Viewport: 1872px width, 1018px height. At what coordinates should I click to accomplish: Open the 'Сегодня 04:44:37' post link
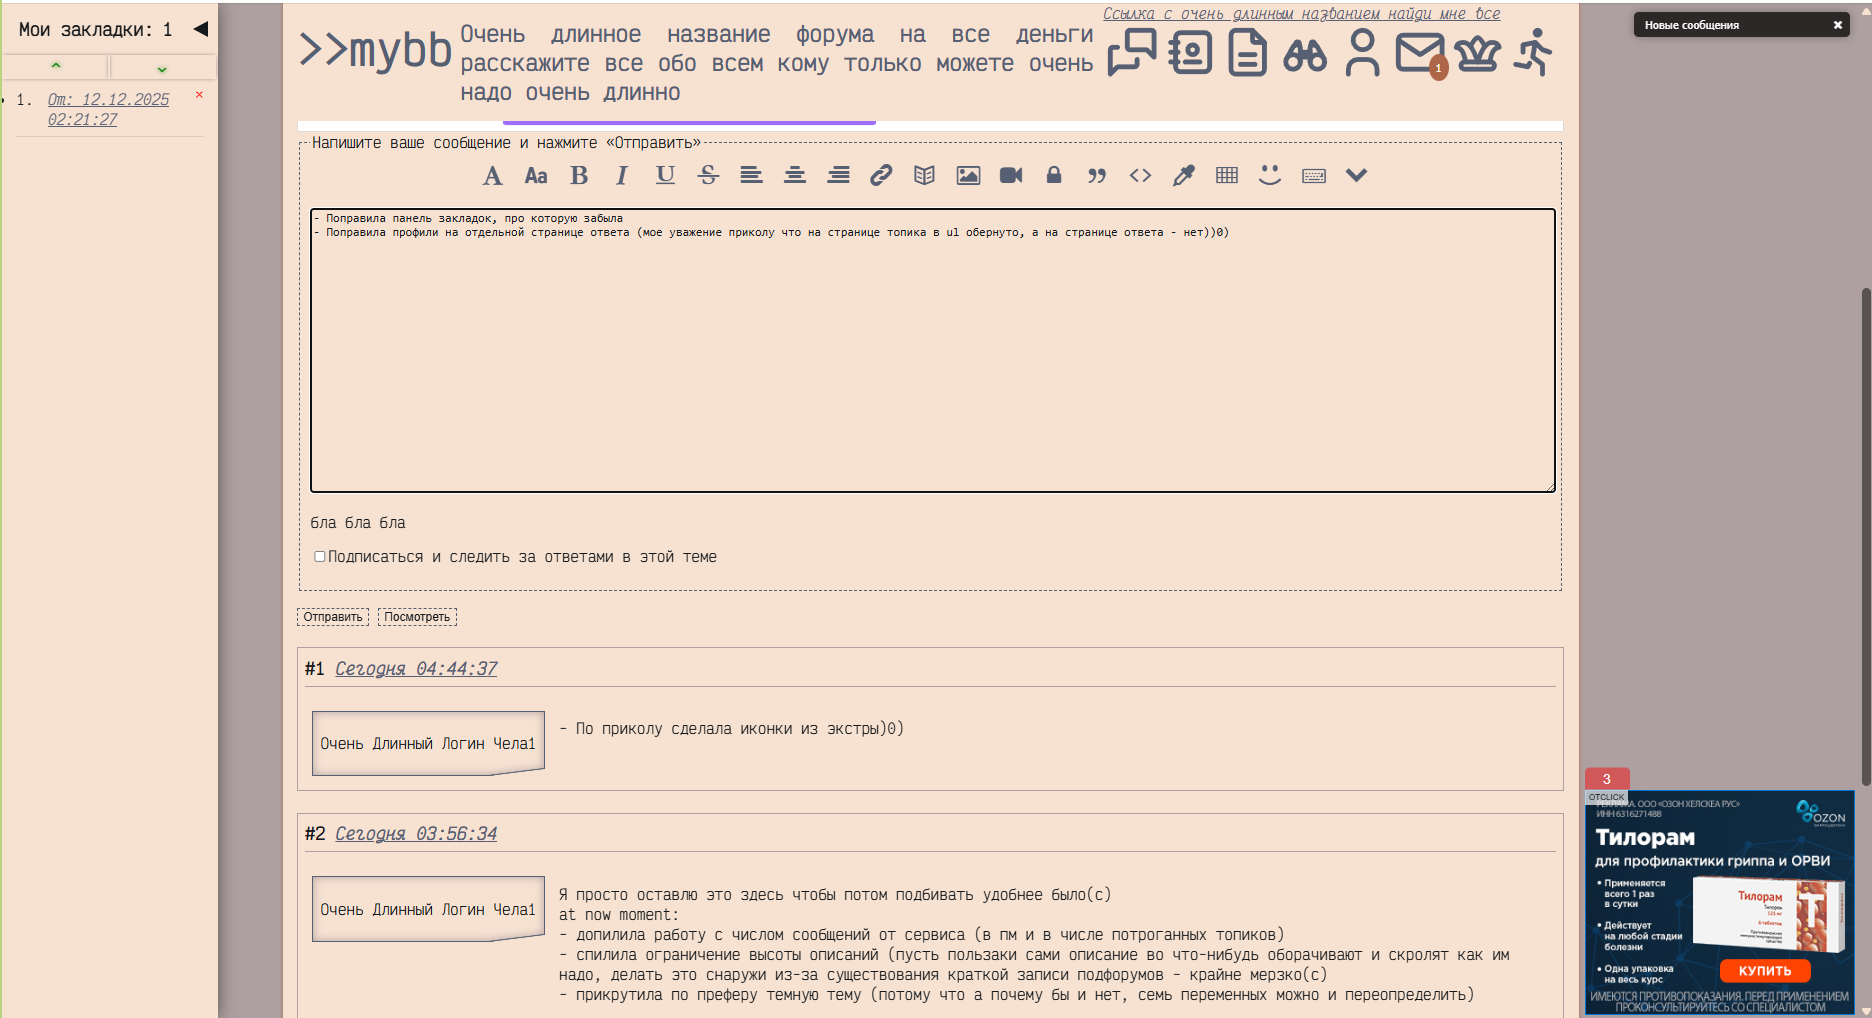(x=416, y=669)
